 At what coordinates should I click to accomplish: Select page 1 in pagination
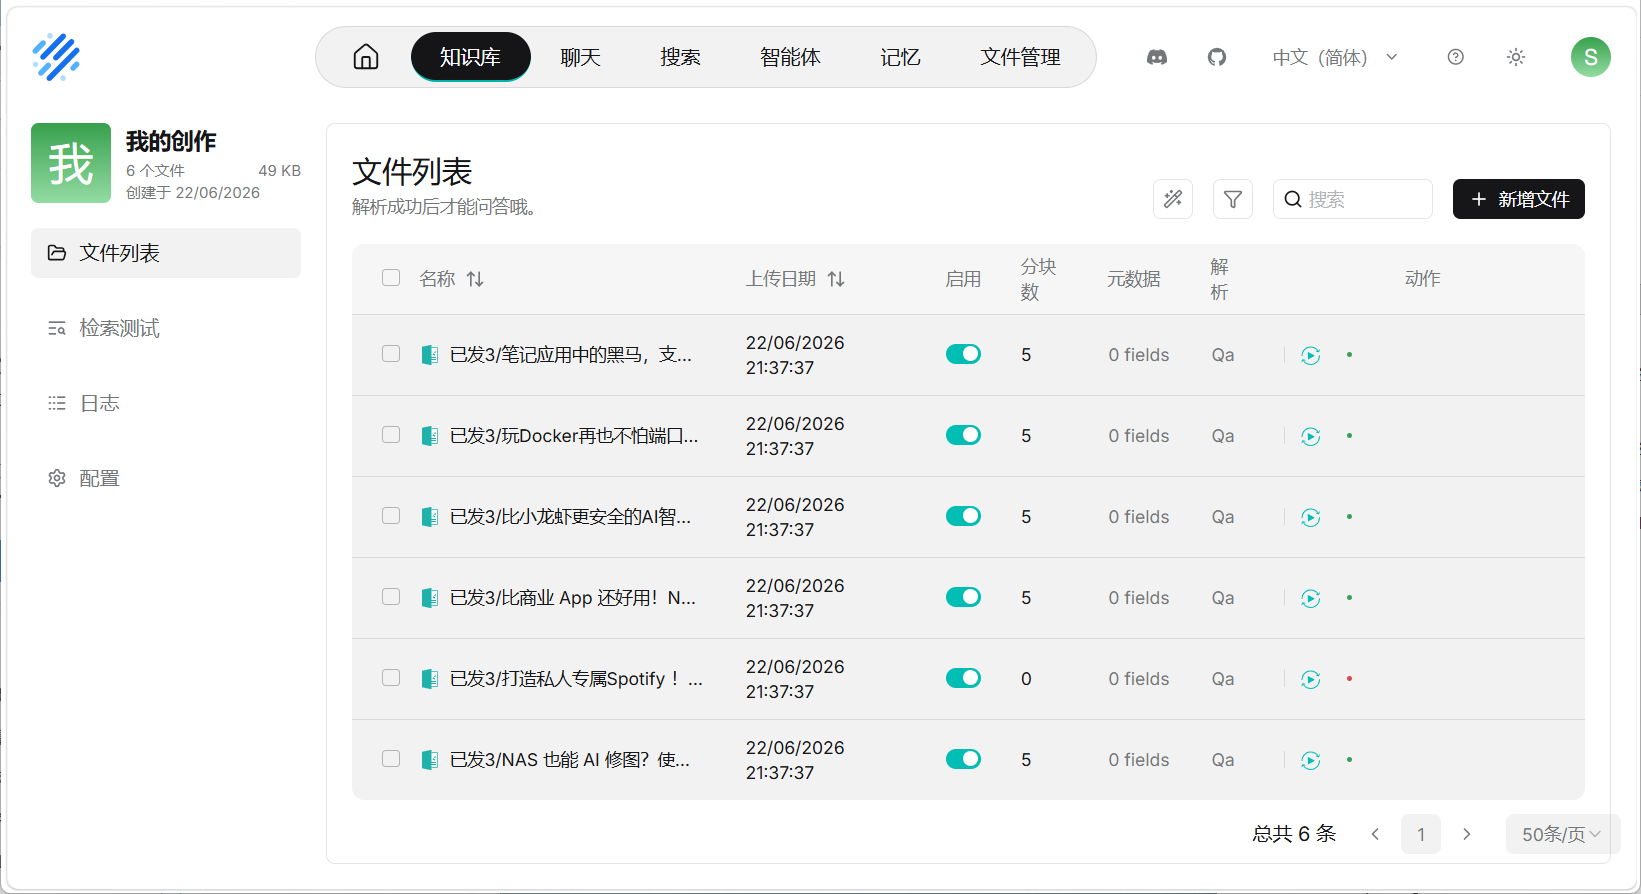pos(1421,834)
